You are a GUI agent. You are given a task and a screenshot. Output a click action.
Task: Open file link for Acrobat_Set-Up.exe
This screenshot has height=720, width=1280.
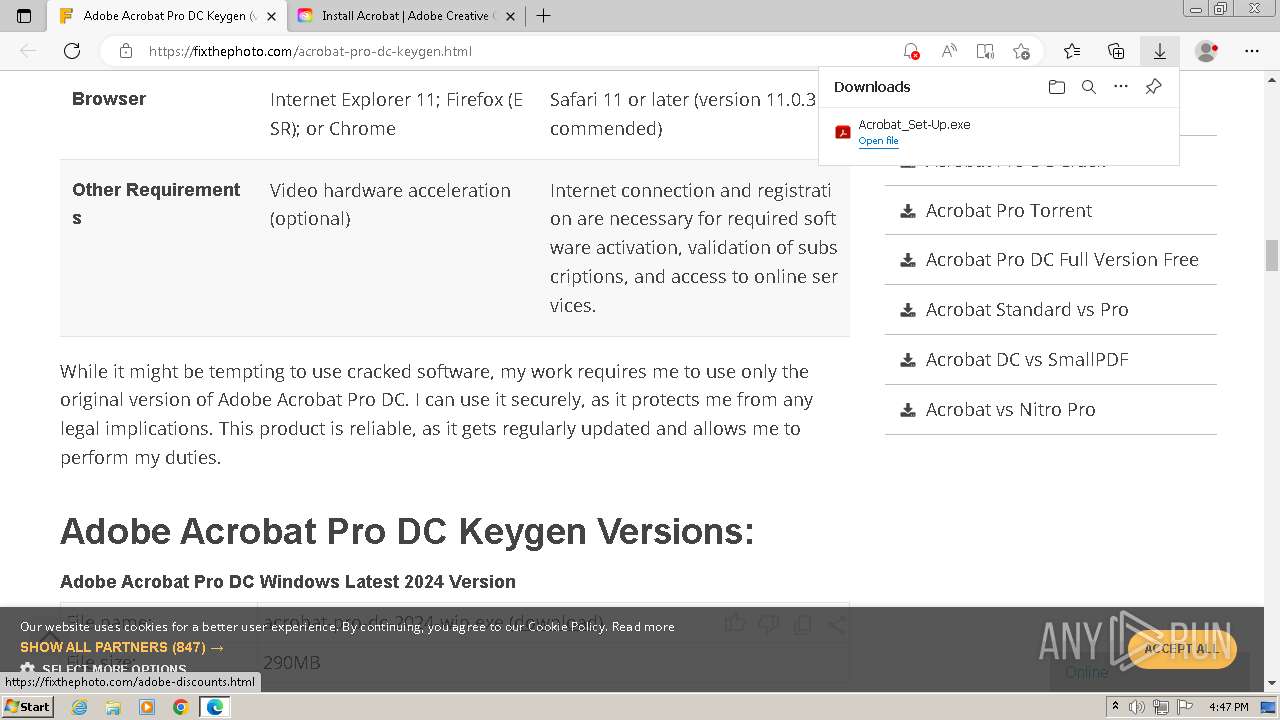pos(878,141)
